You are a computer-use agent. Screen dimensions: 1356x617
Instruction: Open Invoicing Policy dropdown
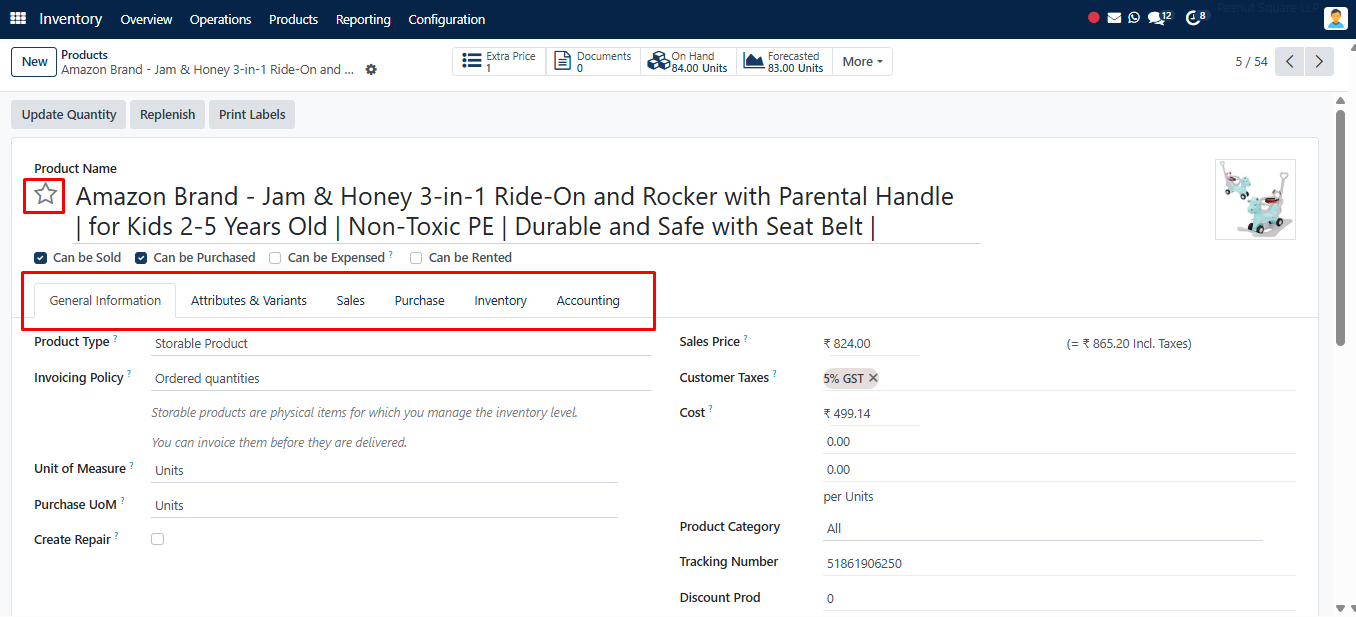[x=401, y=379]
